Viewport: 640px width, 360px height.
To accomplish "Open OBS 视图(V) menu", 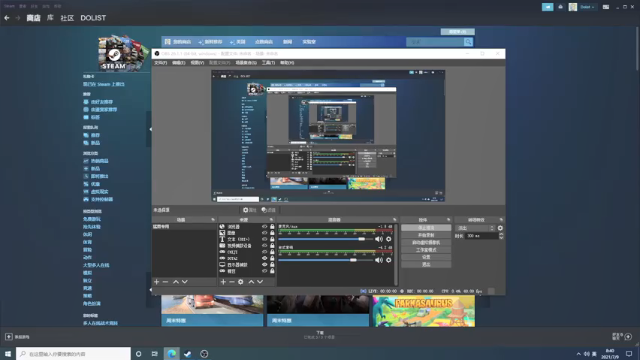I will click(x=197, y=63).
